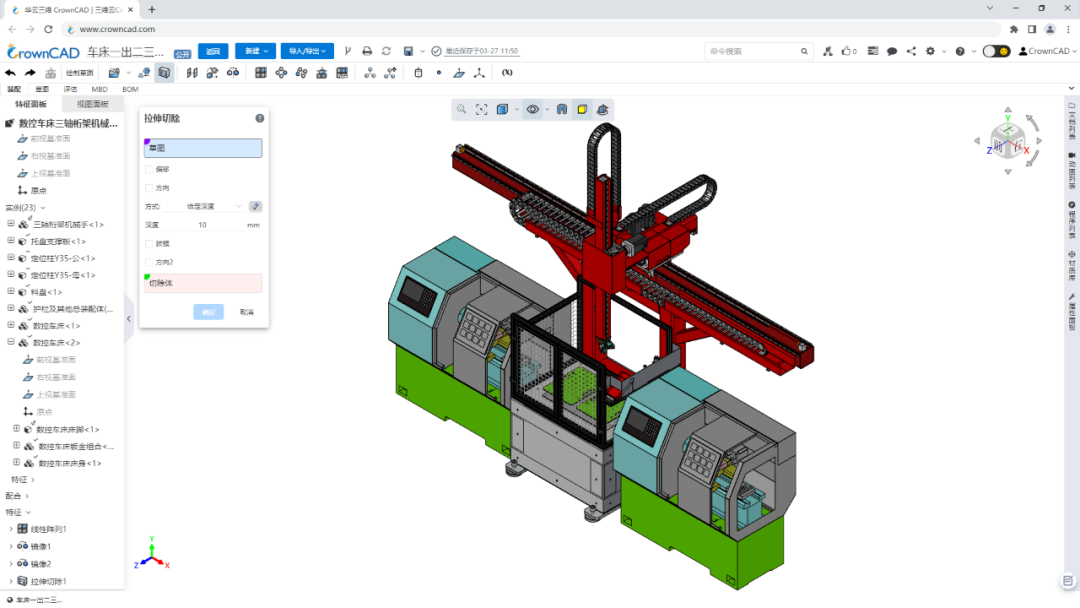Open the CrownCAD user account menu
The width and height of the screenshot is (1080, 608).
coord(1048,51)
